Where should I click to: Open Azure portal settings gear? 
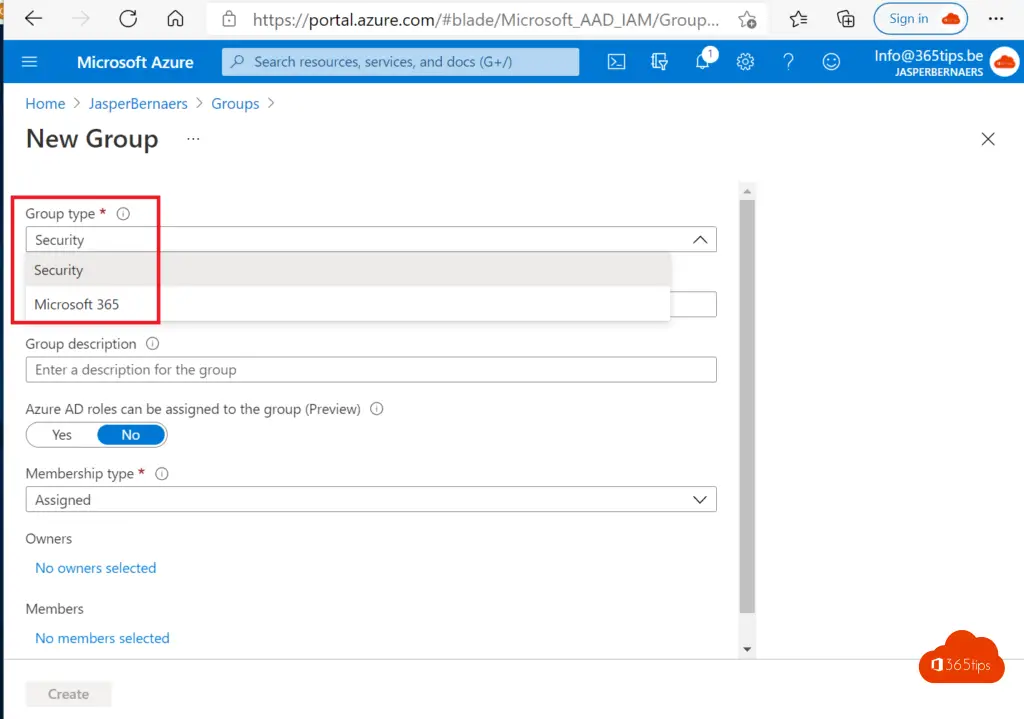pyautogui.click(x=745, y=61)
